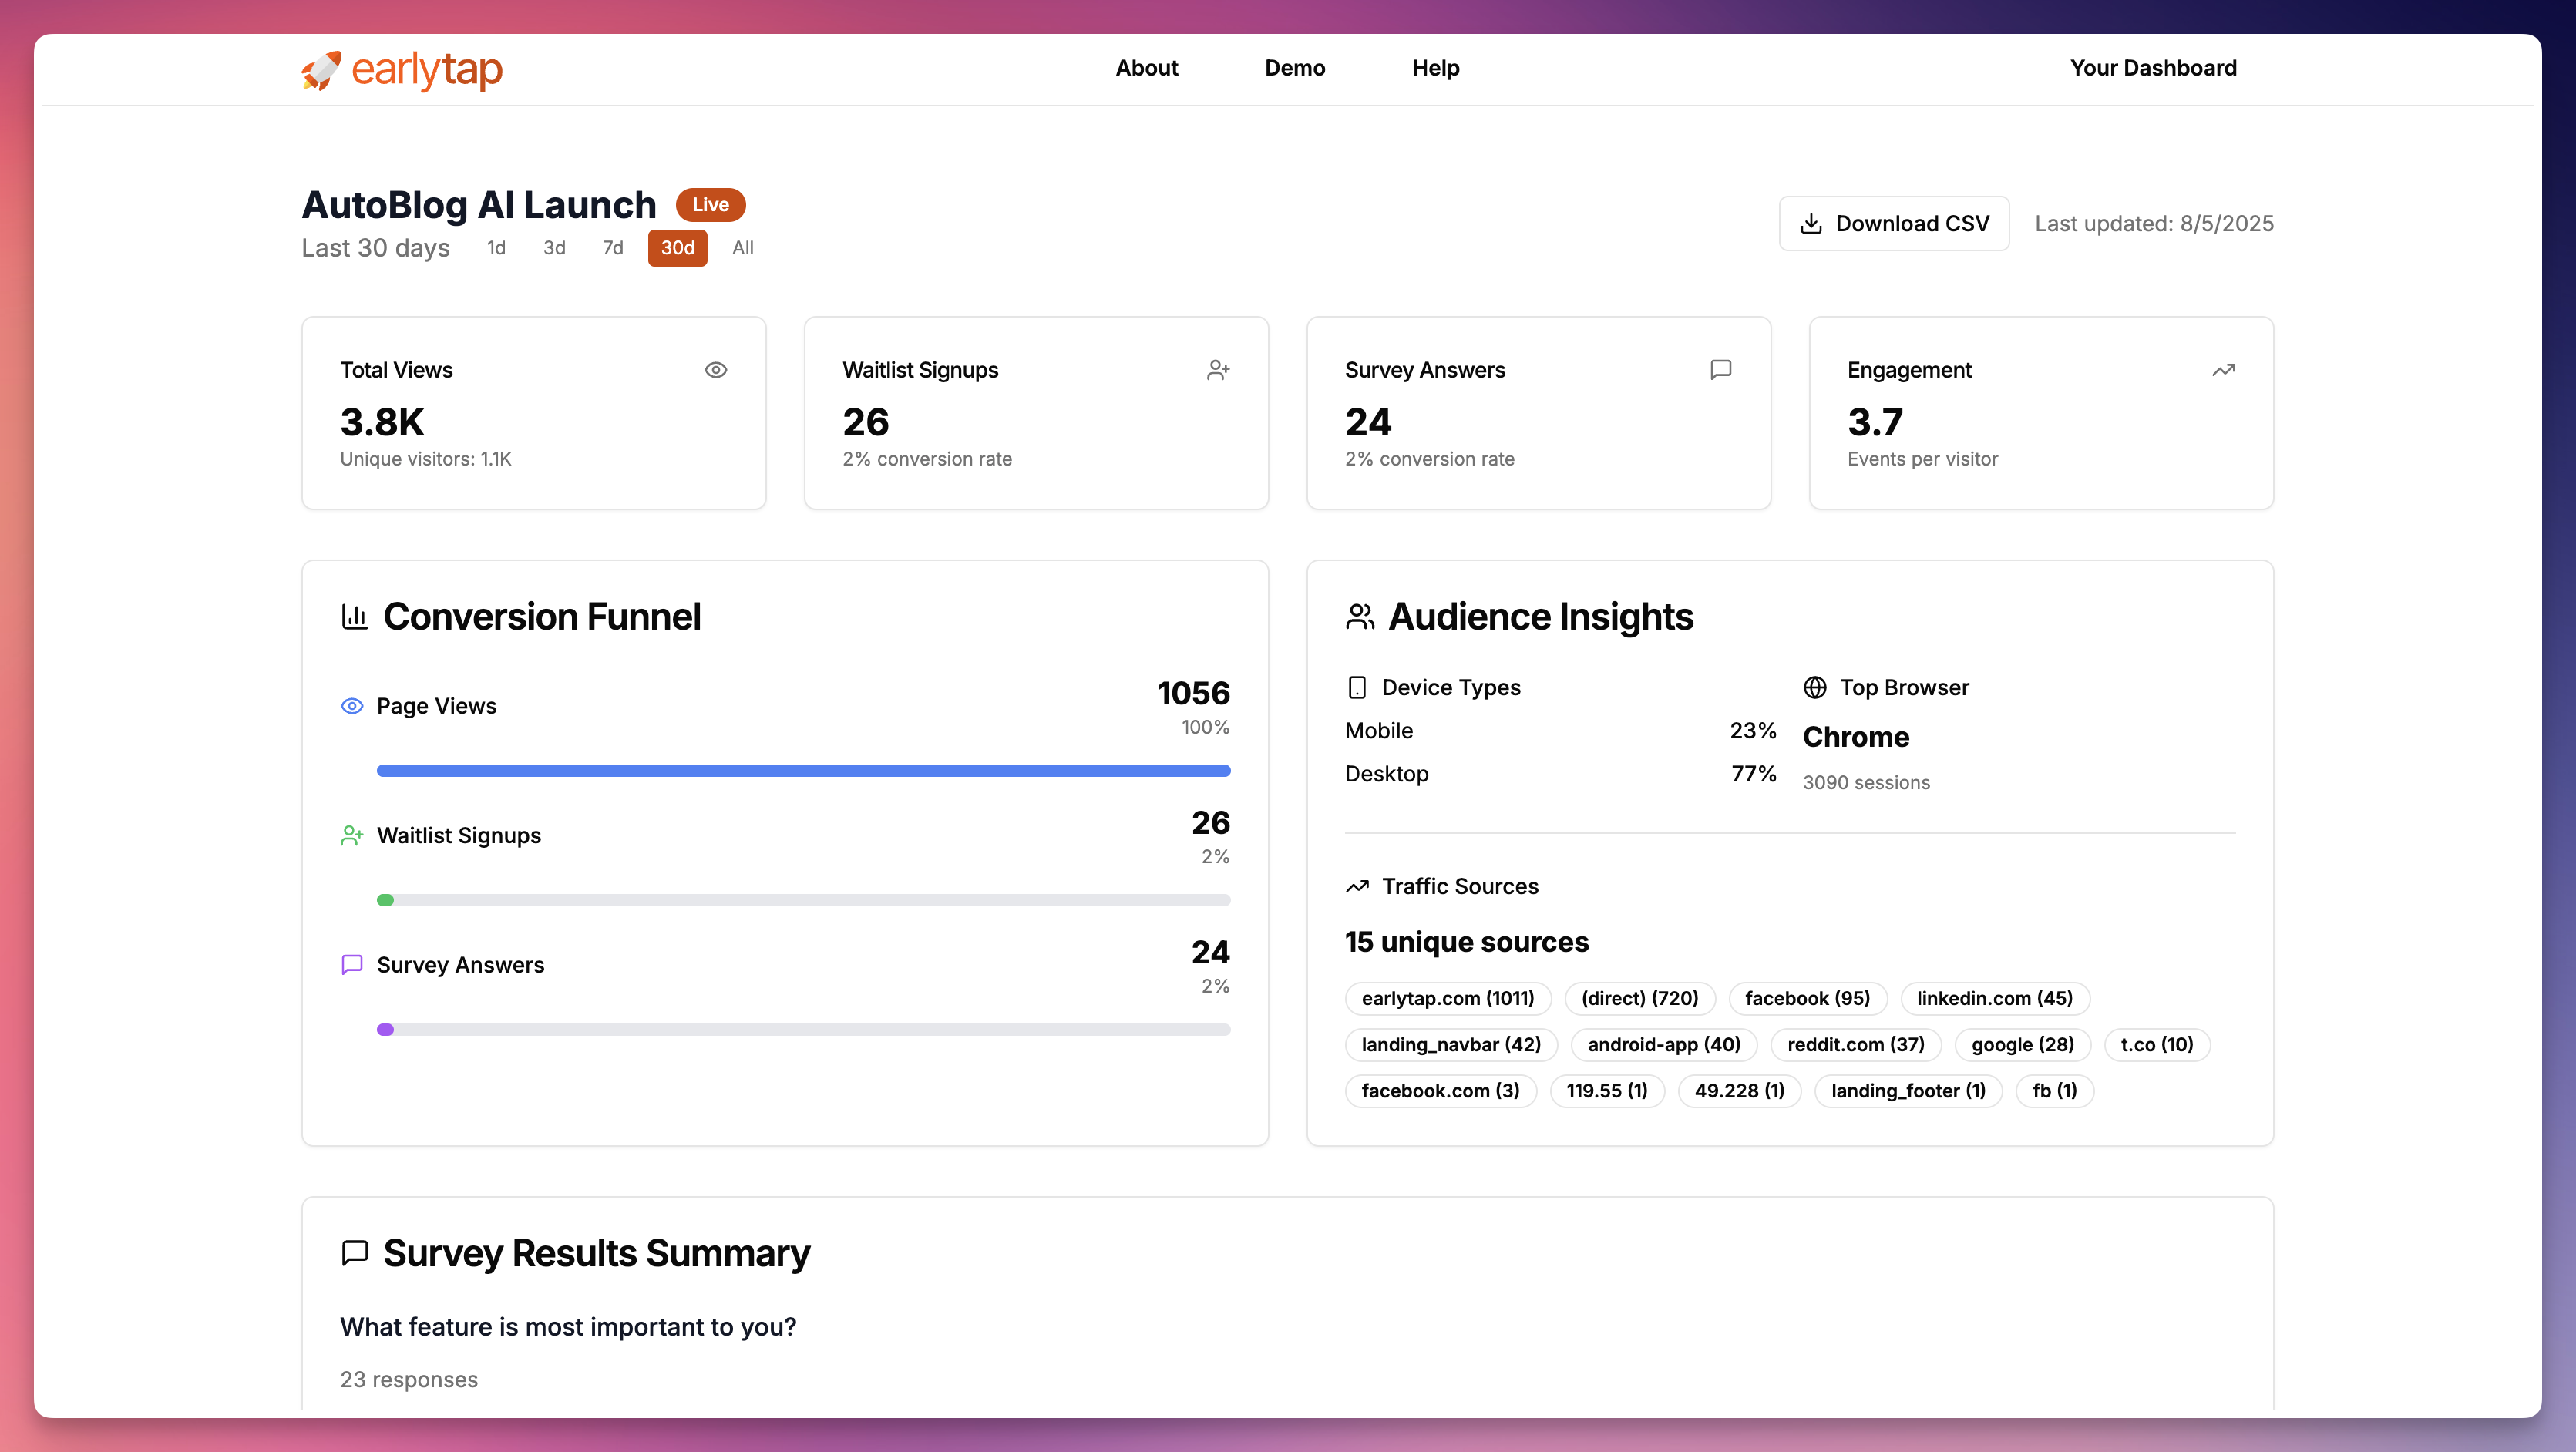Viewport: 2576px width, 1452px height.
Task: Click the '3090 sessions' text
Action: tap(1866, 783)
